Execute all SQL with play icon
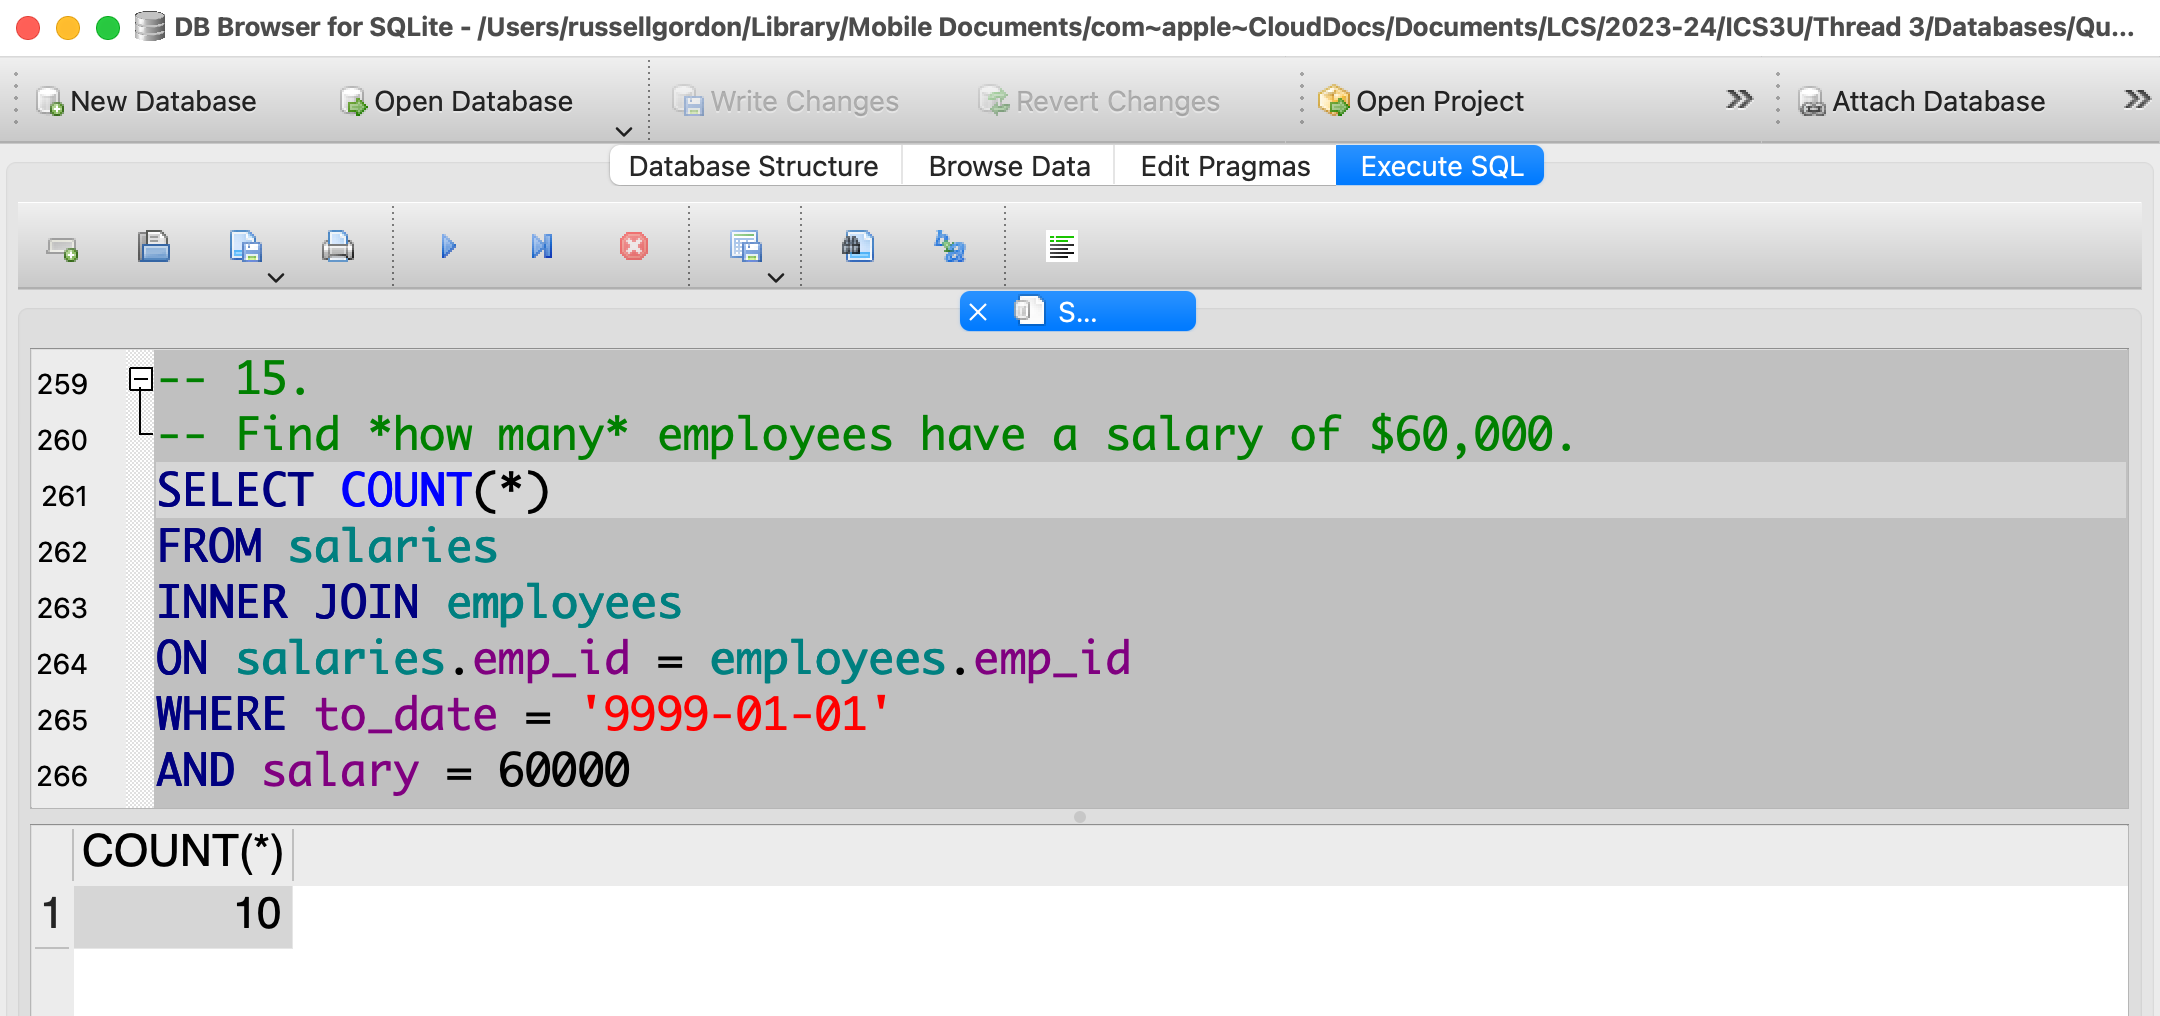This screenshot has height=1016, width=2160. click(x=448, y=246)
